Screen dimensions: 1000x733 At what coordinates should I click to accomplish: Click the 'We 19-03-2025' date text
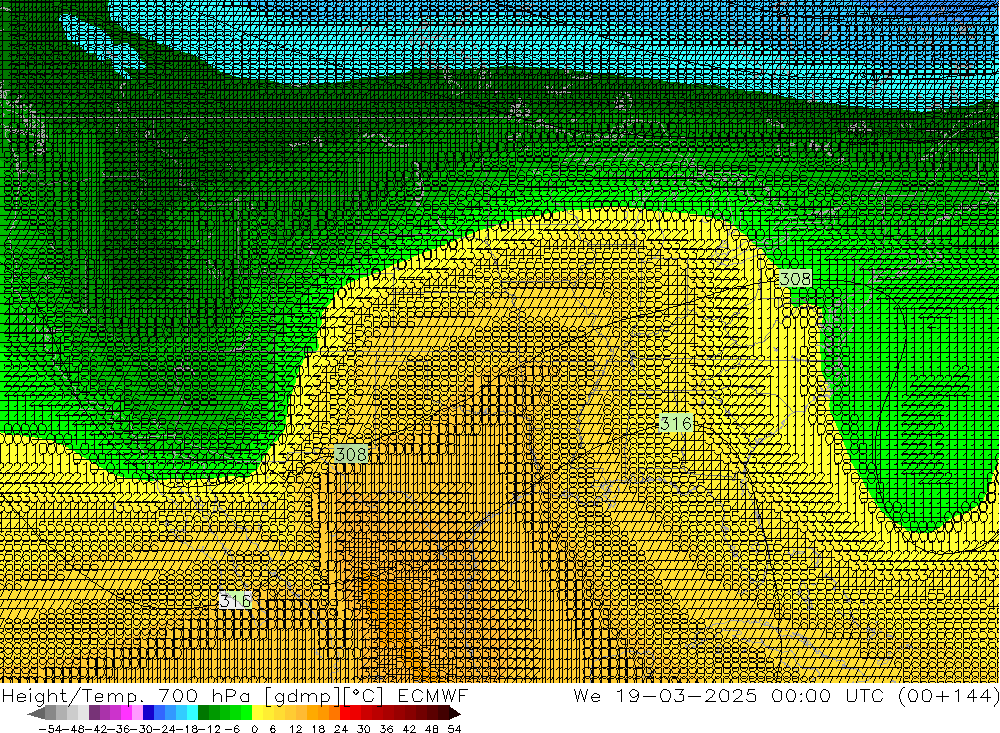[665, 695]
